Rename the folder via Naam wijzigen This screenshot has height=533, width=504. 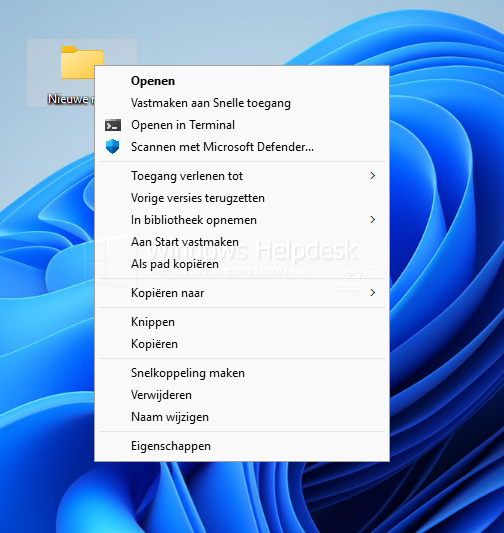(x=242, y=417)
